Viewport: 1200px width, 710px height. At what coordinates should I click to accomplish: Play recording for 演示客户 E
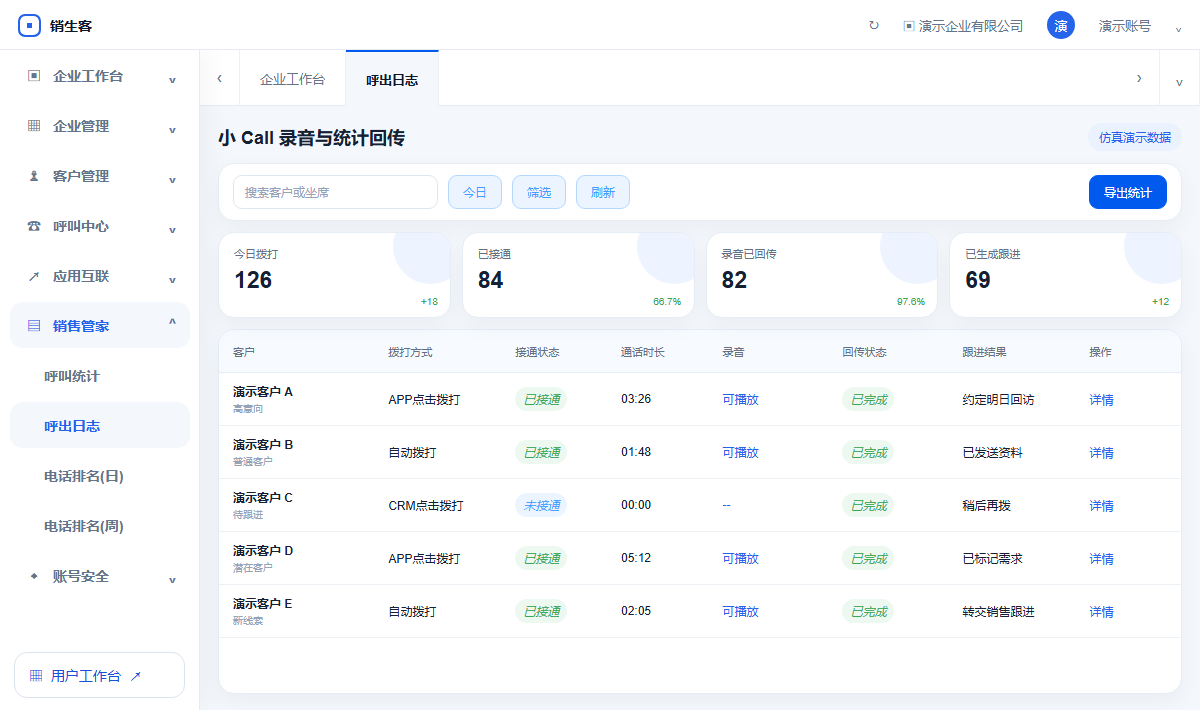pyautogui.click(x=740, y=612)
